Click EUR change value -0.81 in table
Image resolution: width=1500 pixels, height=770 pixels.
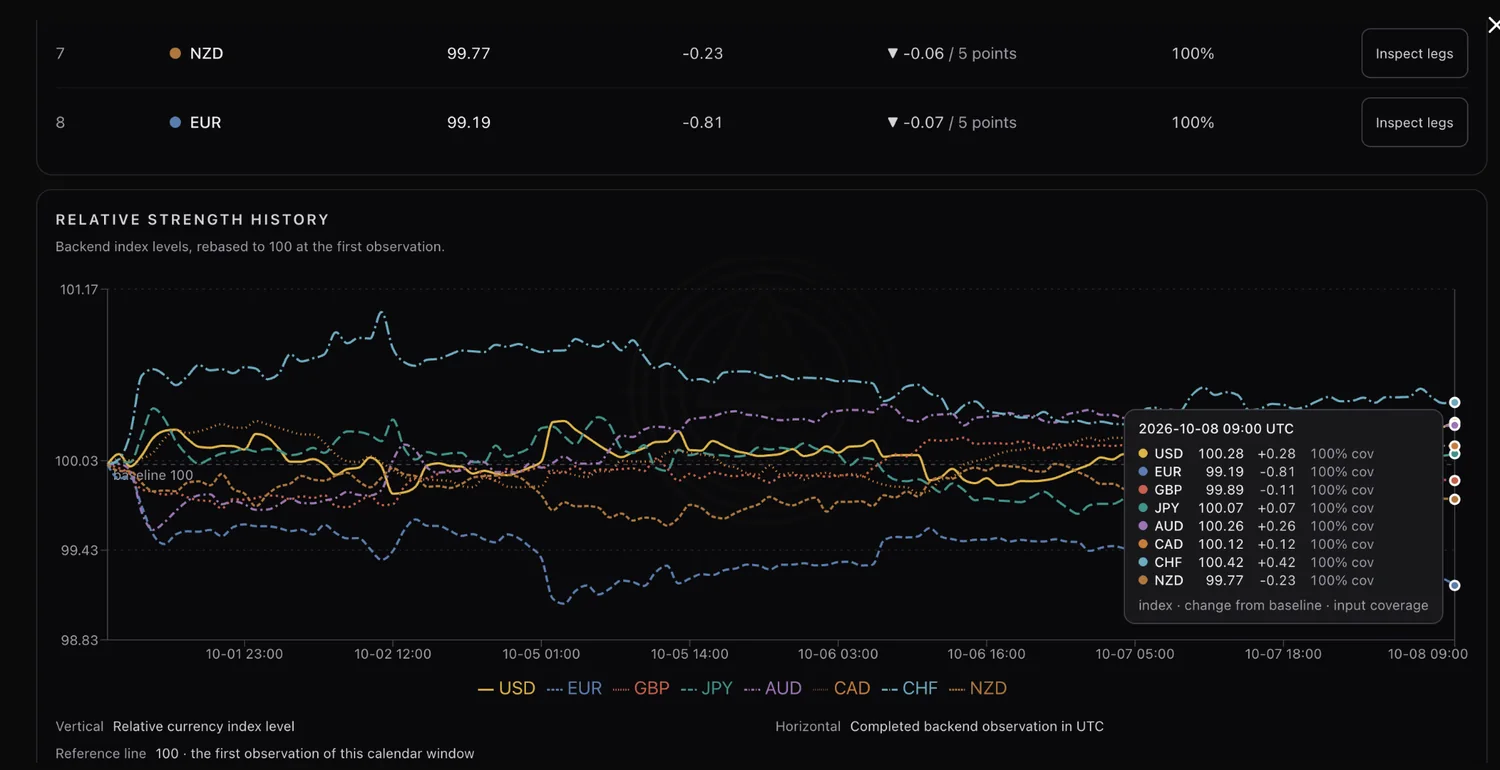702,122
